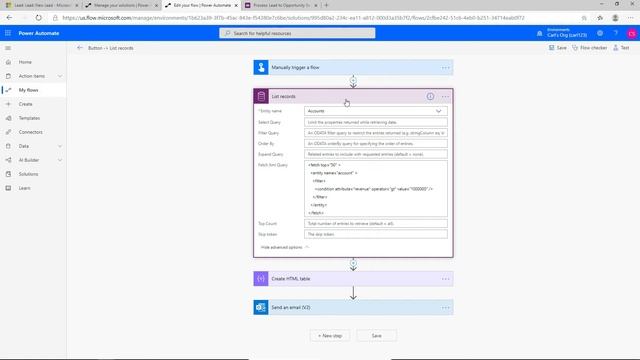Hide advanced options in List records
640x360 pixels.
(x=284, y=247)
